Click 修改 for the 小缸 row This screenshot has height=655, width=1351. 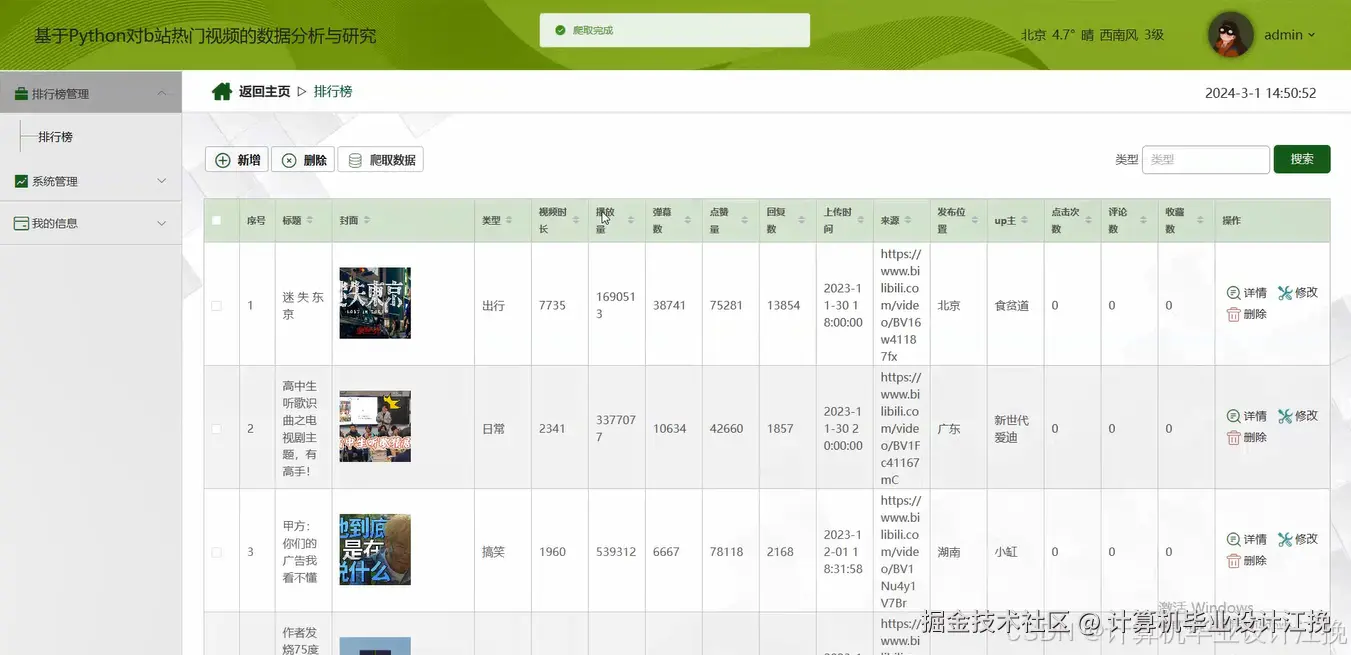[1298, 539]
